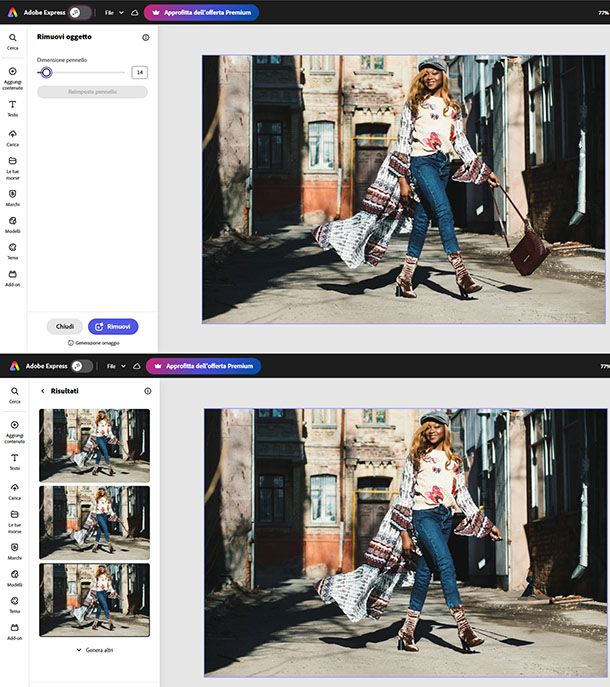Open Modelli beside the Risultati panel
The width and height of the screenshot is (610, 687).
[14, 578]
